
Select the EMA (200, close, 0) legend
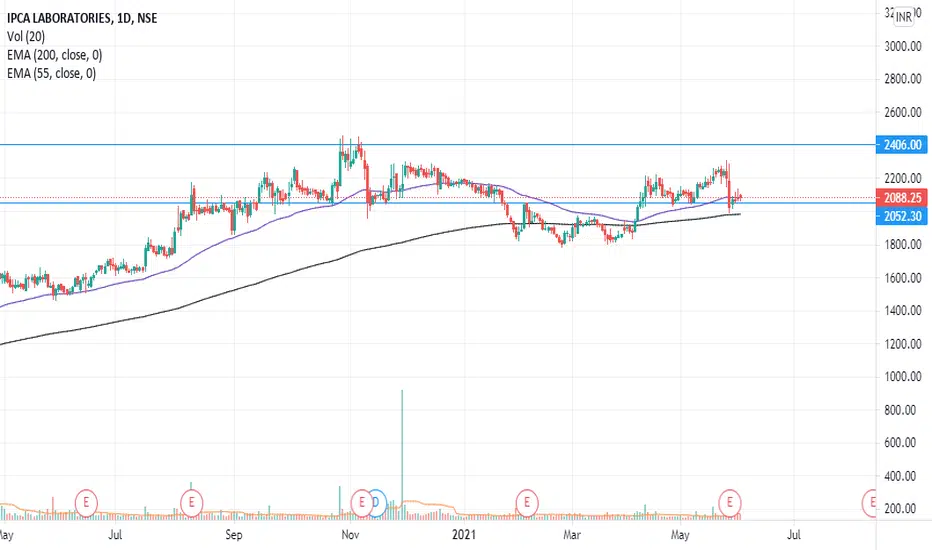point(54,55)
